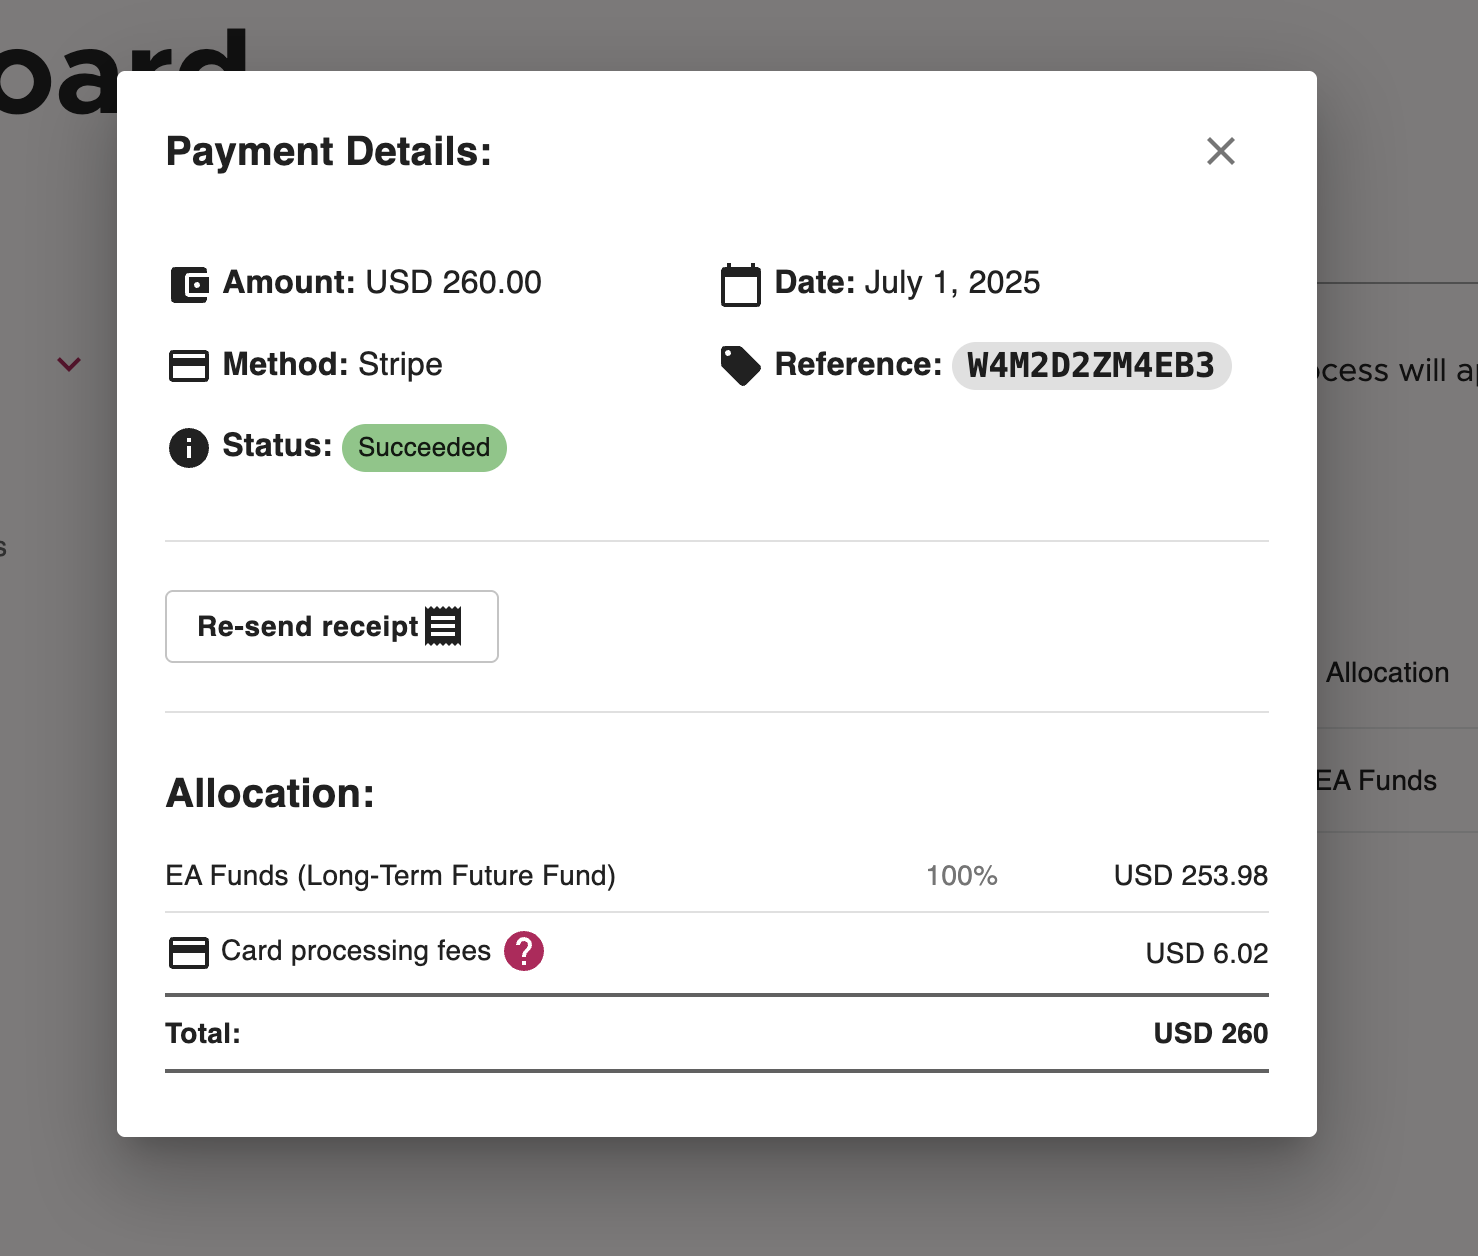Click the card processing fees help icon
Image resolution: width=1478 pixels, height=1256 pixels.
pos(524,951)
